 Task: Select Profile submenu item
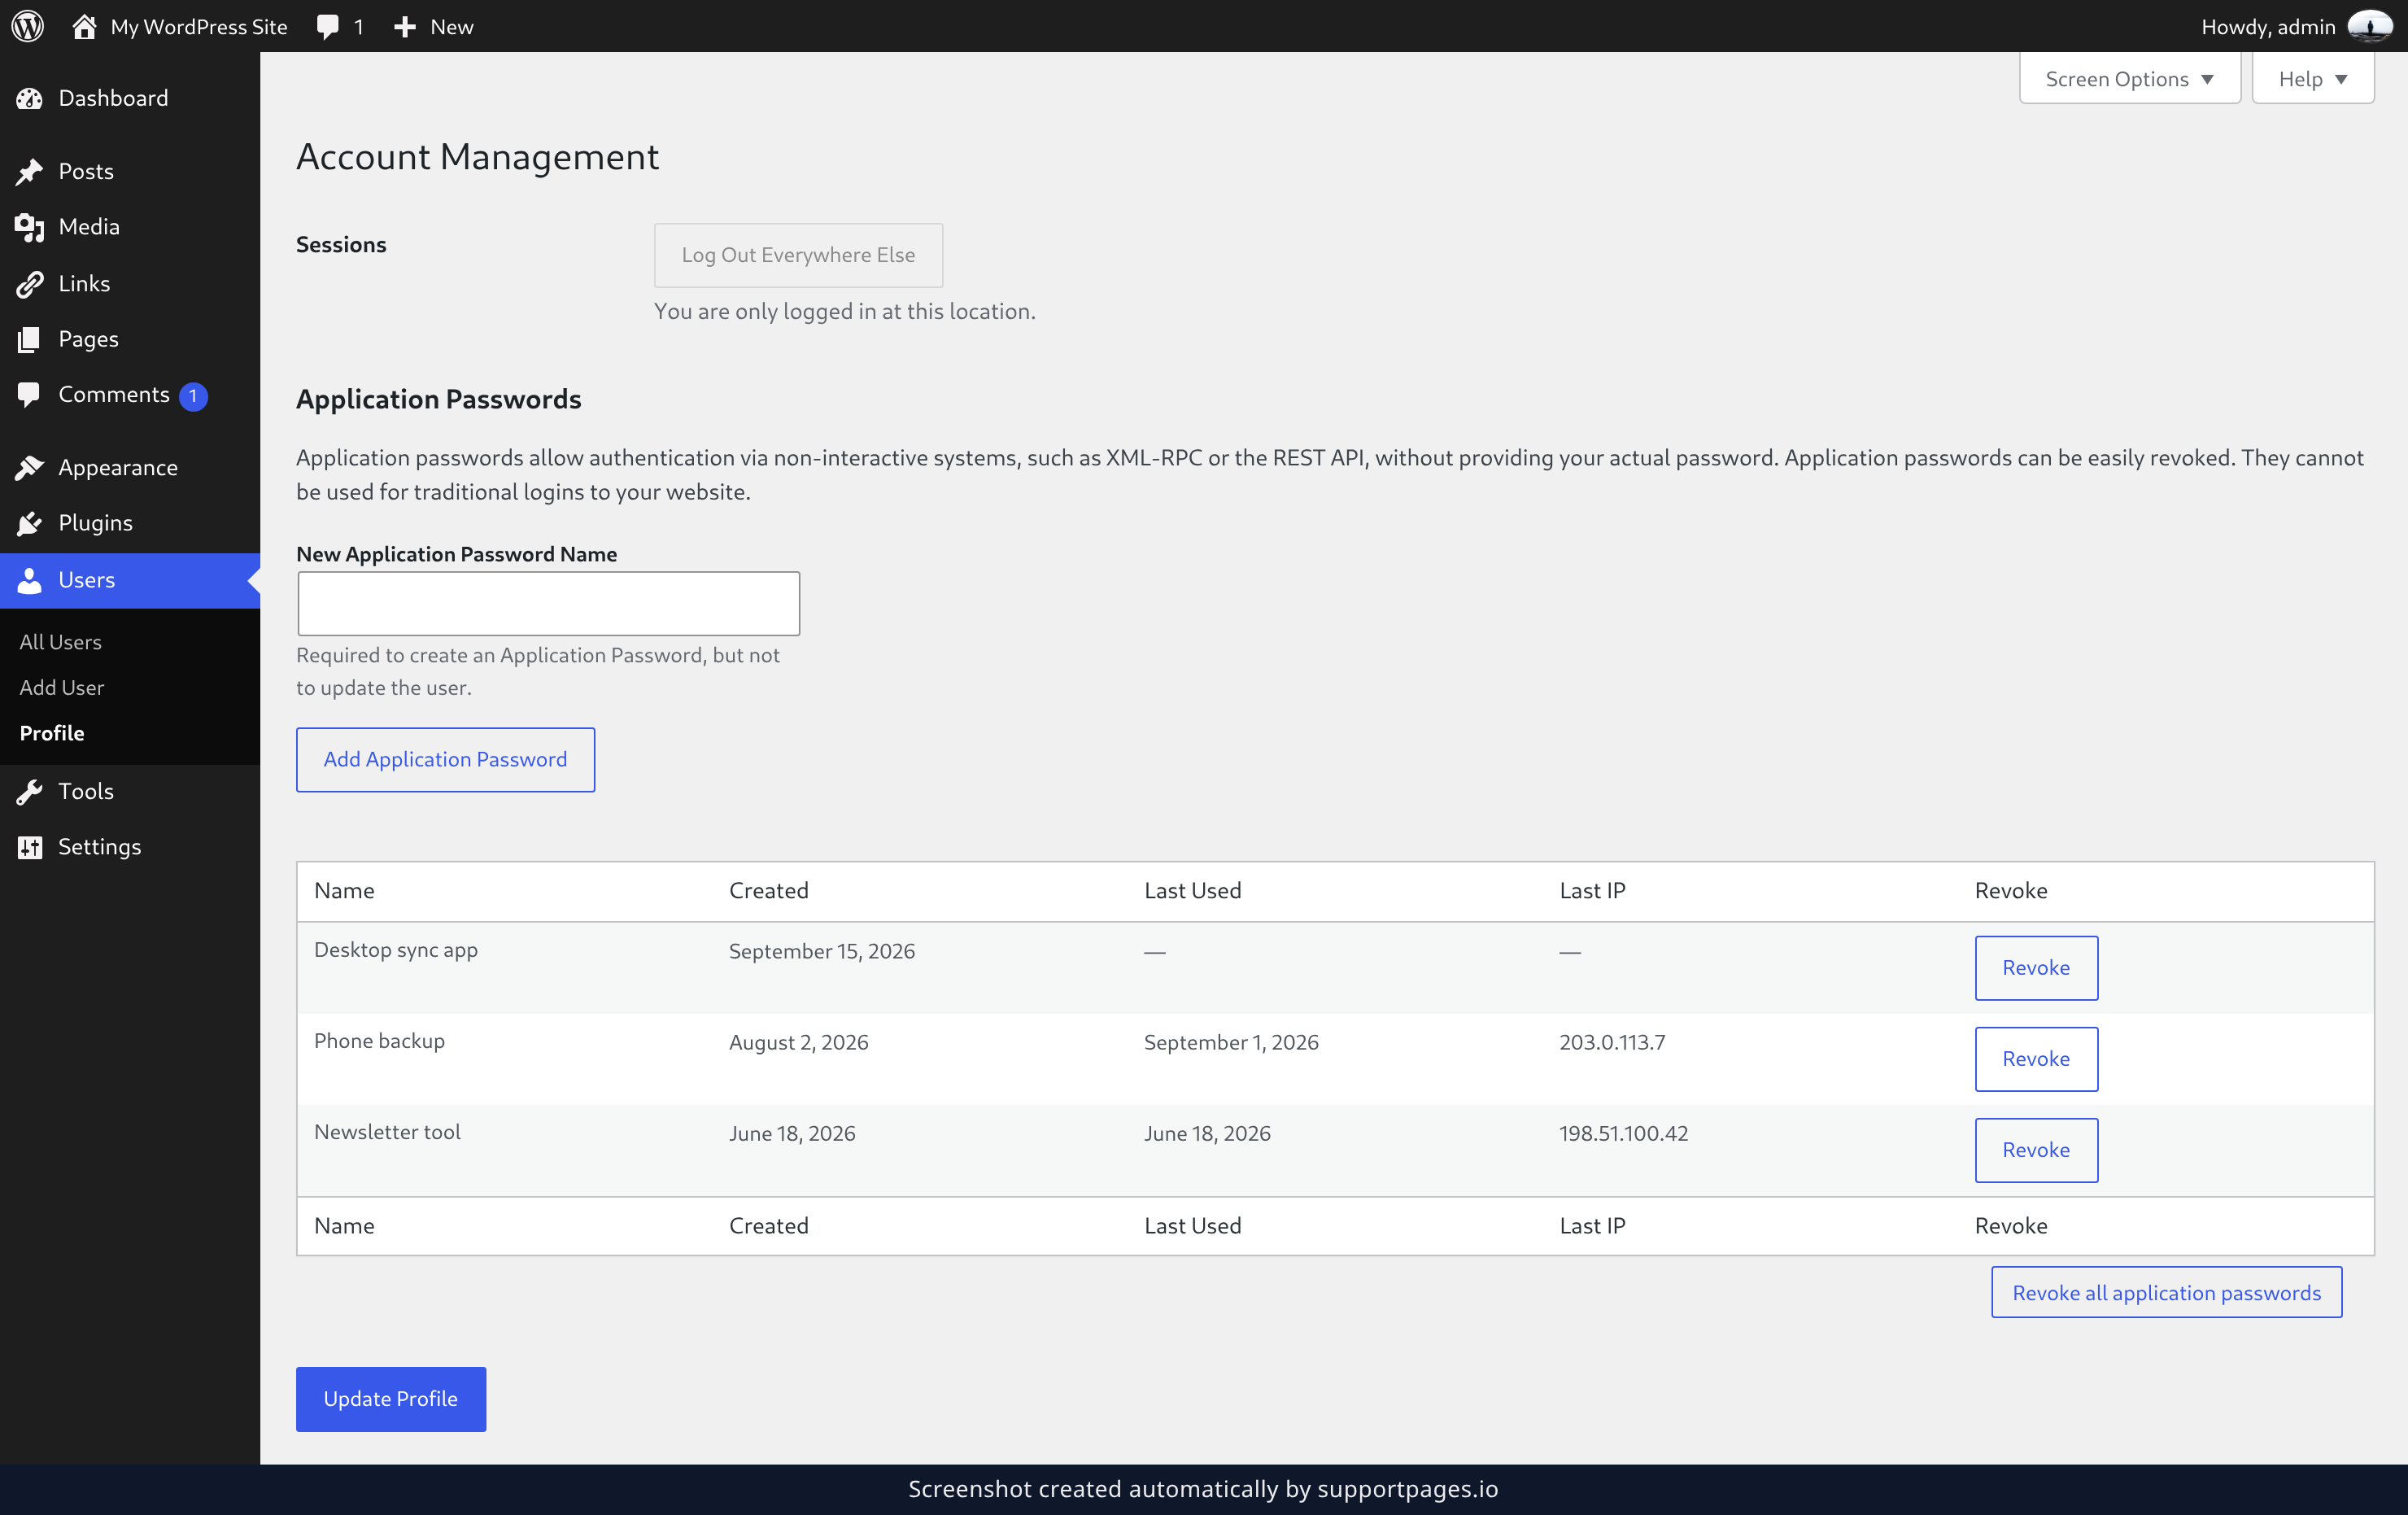point(52,733)
